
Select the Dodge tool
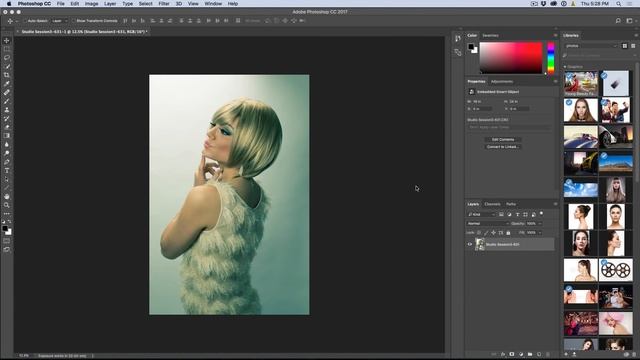tap(7, 153)
